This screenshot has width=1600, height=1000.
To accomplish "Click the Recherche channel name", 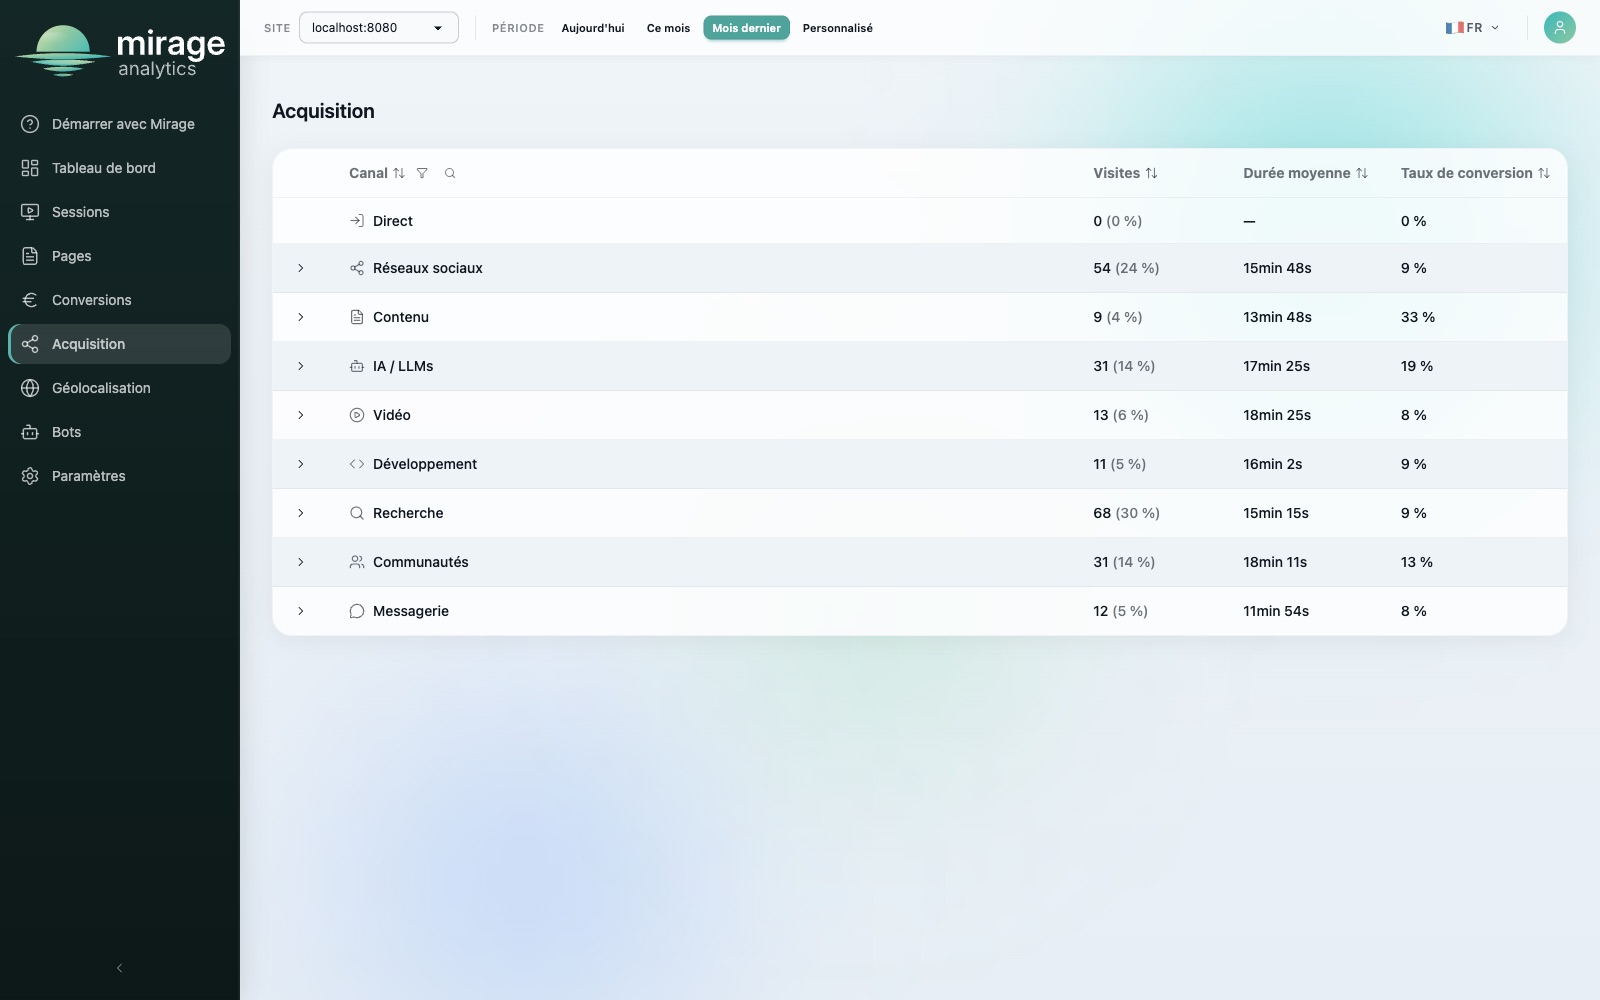I will pyautogui.click(x=408, y=513).
